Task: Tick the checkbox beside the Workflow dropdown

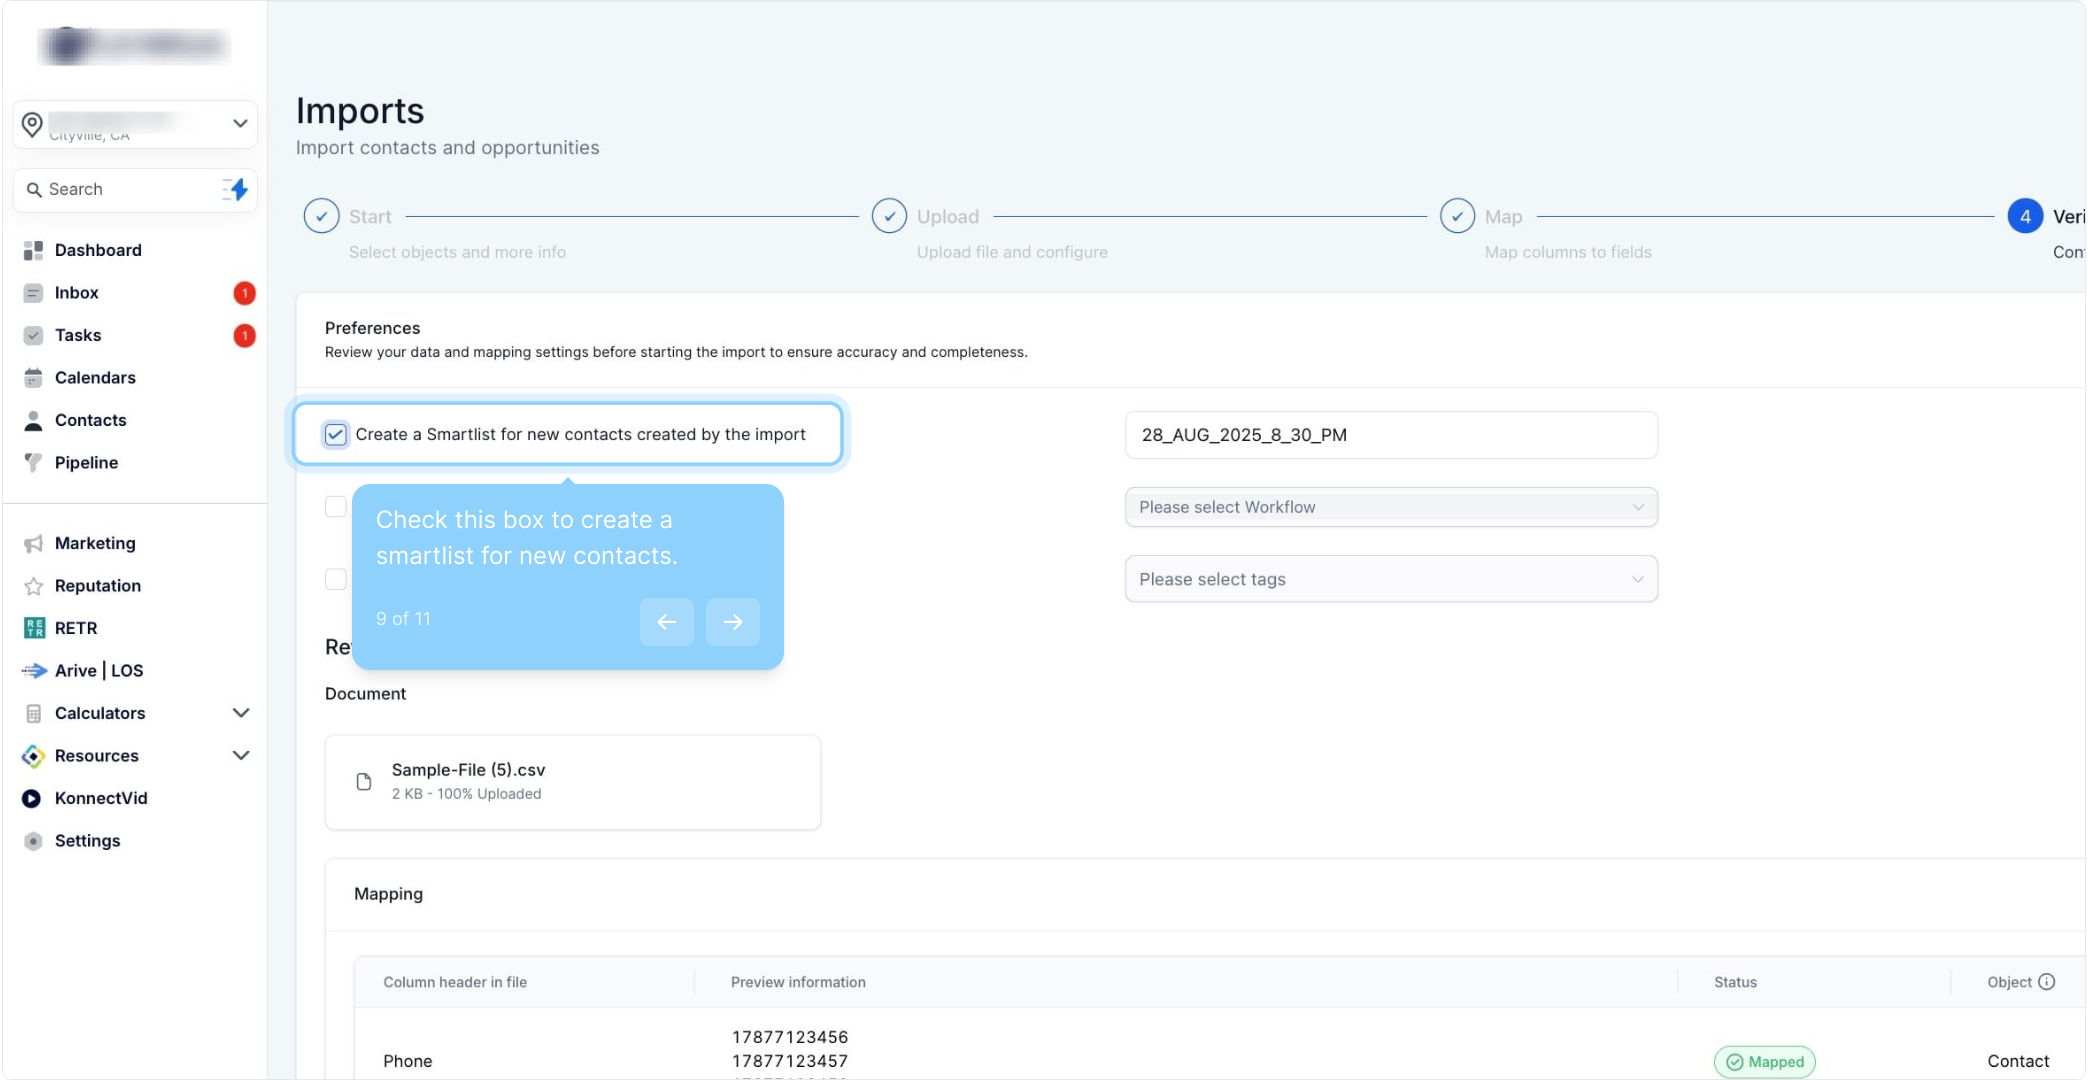Action: click(x=336, y=507)
